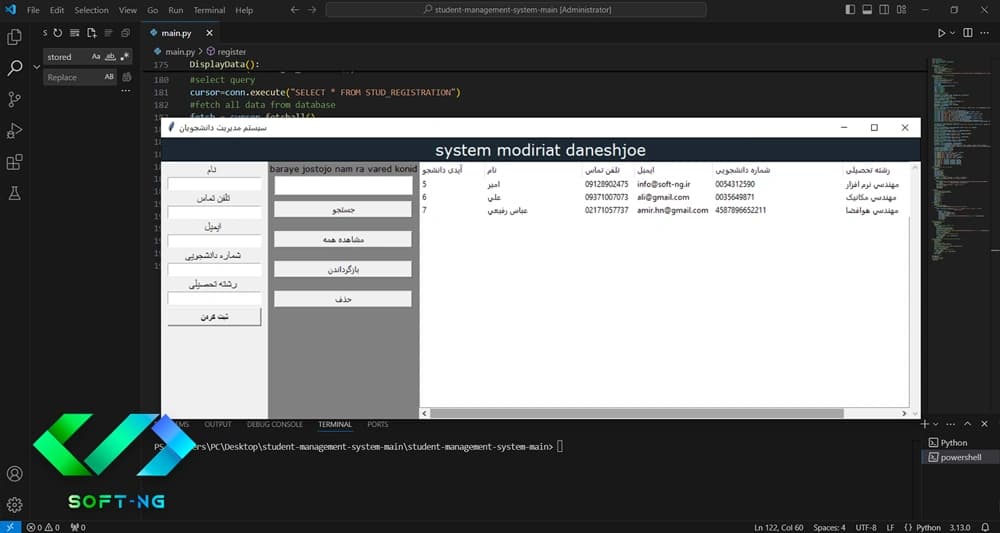This screenshot has height=533, width=1000.
Task: Maximize terminal panel with up chevron
Action: 967,424
